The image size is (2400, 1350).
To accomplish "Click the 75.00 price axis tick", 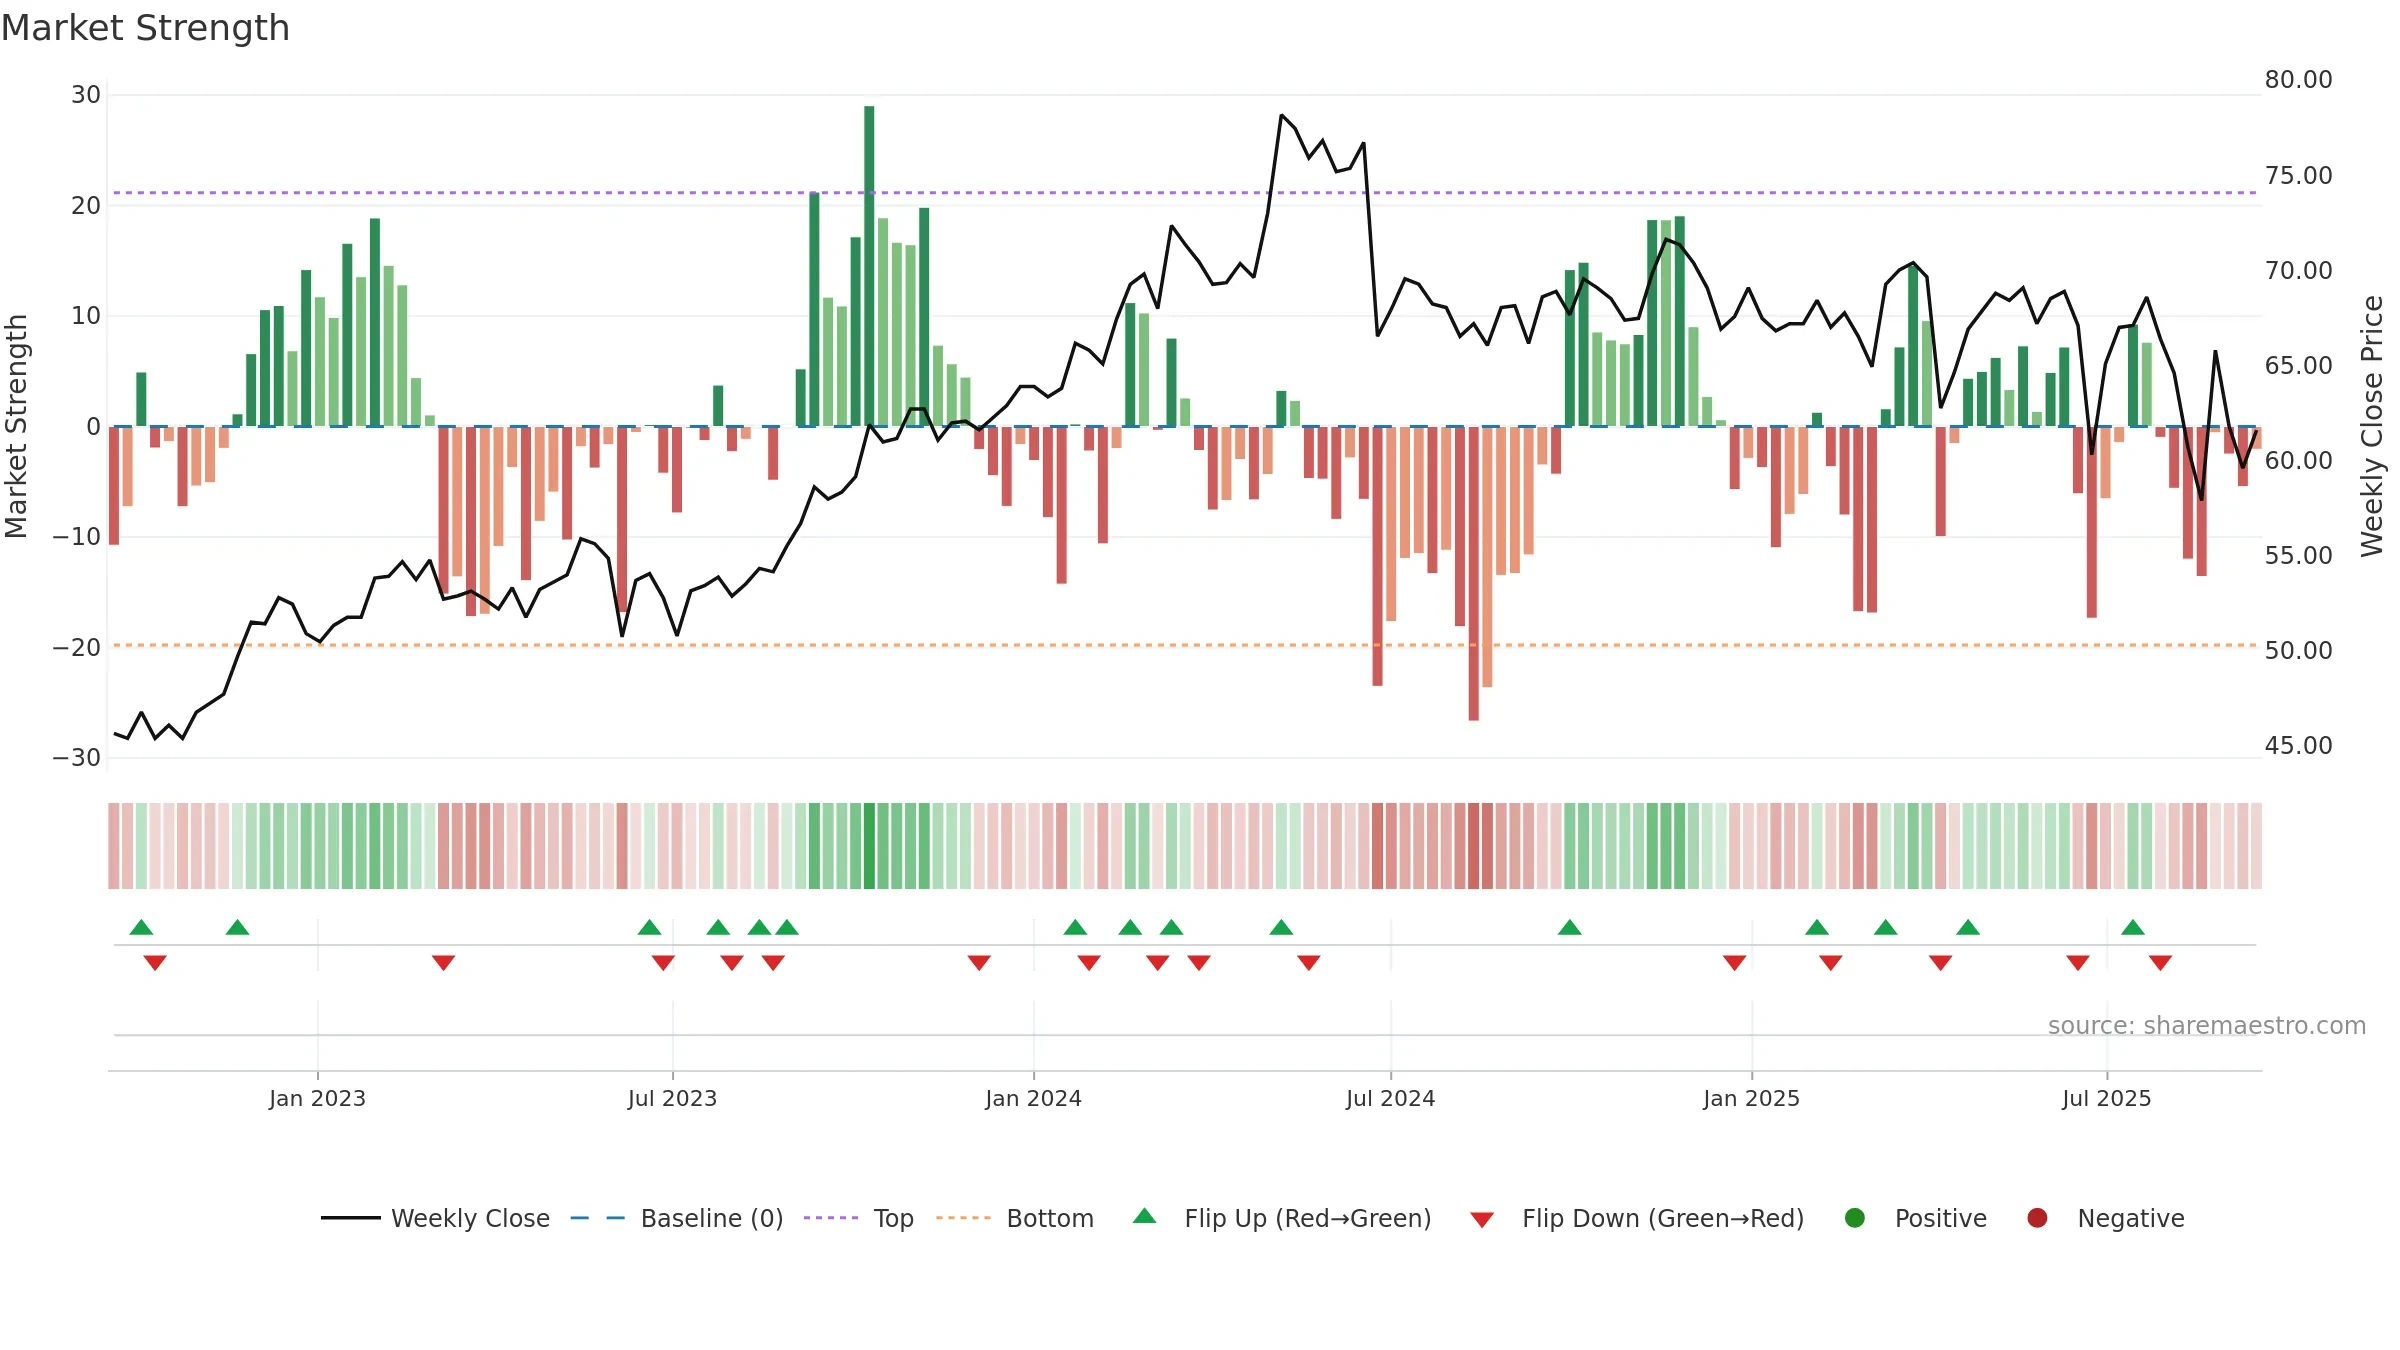I will tap(2298, 176).
